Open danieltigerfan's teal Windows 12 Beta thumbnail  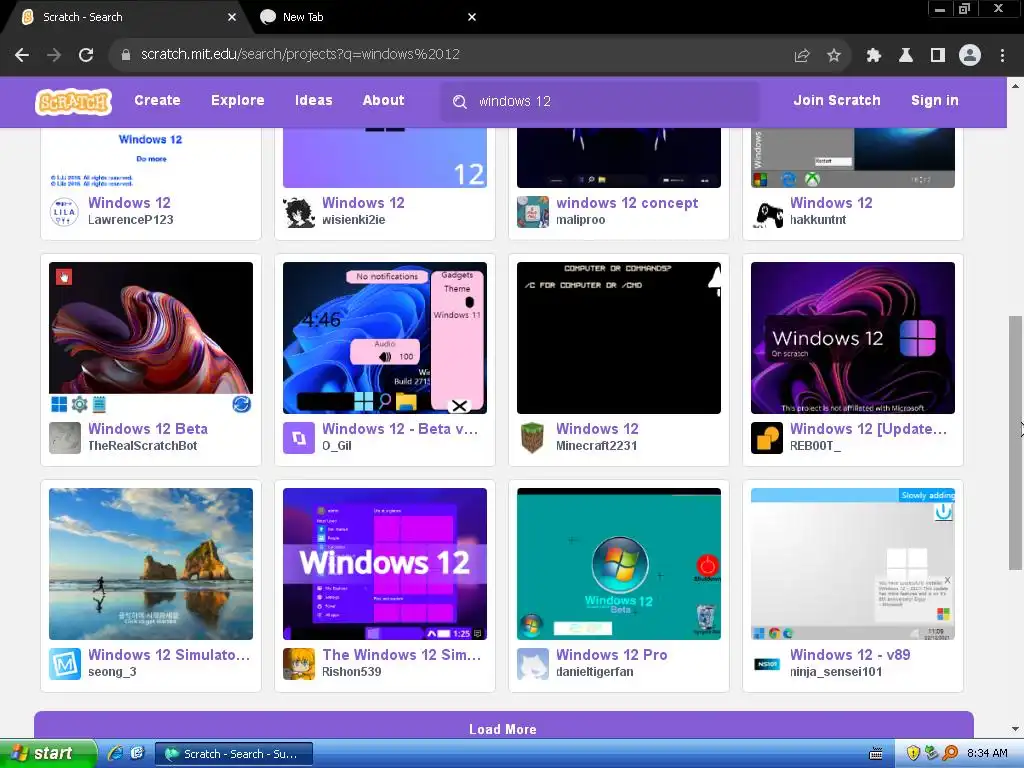coord(618,564)
